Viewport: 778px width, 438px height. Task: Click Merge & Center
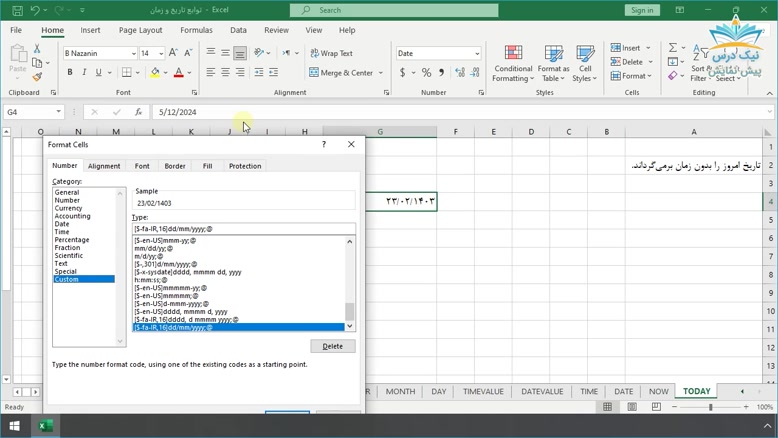[341, 73]
